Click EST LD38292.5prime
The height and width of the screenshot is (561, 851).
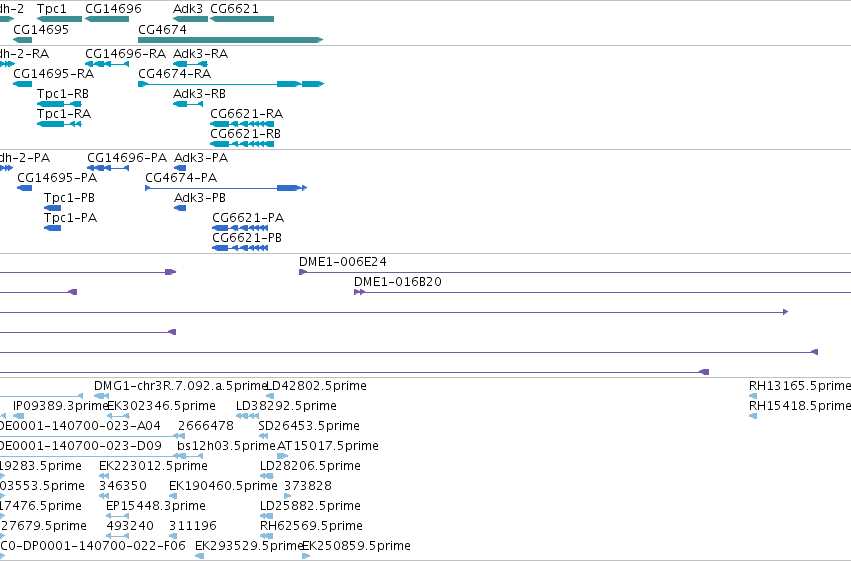pos(286,406)
